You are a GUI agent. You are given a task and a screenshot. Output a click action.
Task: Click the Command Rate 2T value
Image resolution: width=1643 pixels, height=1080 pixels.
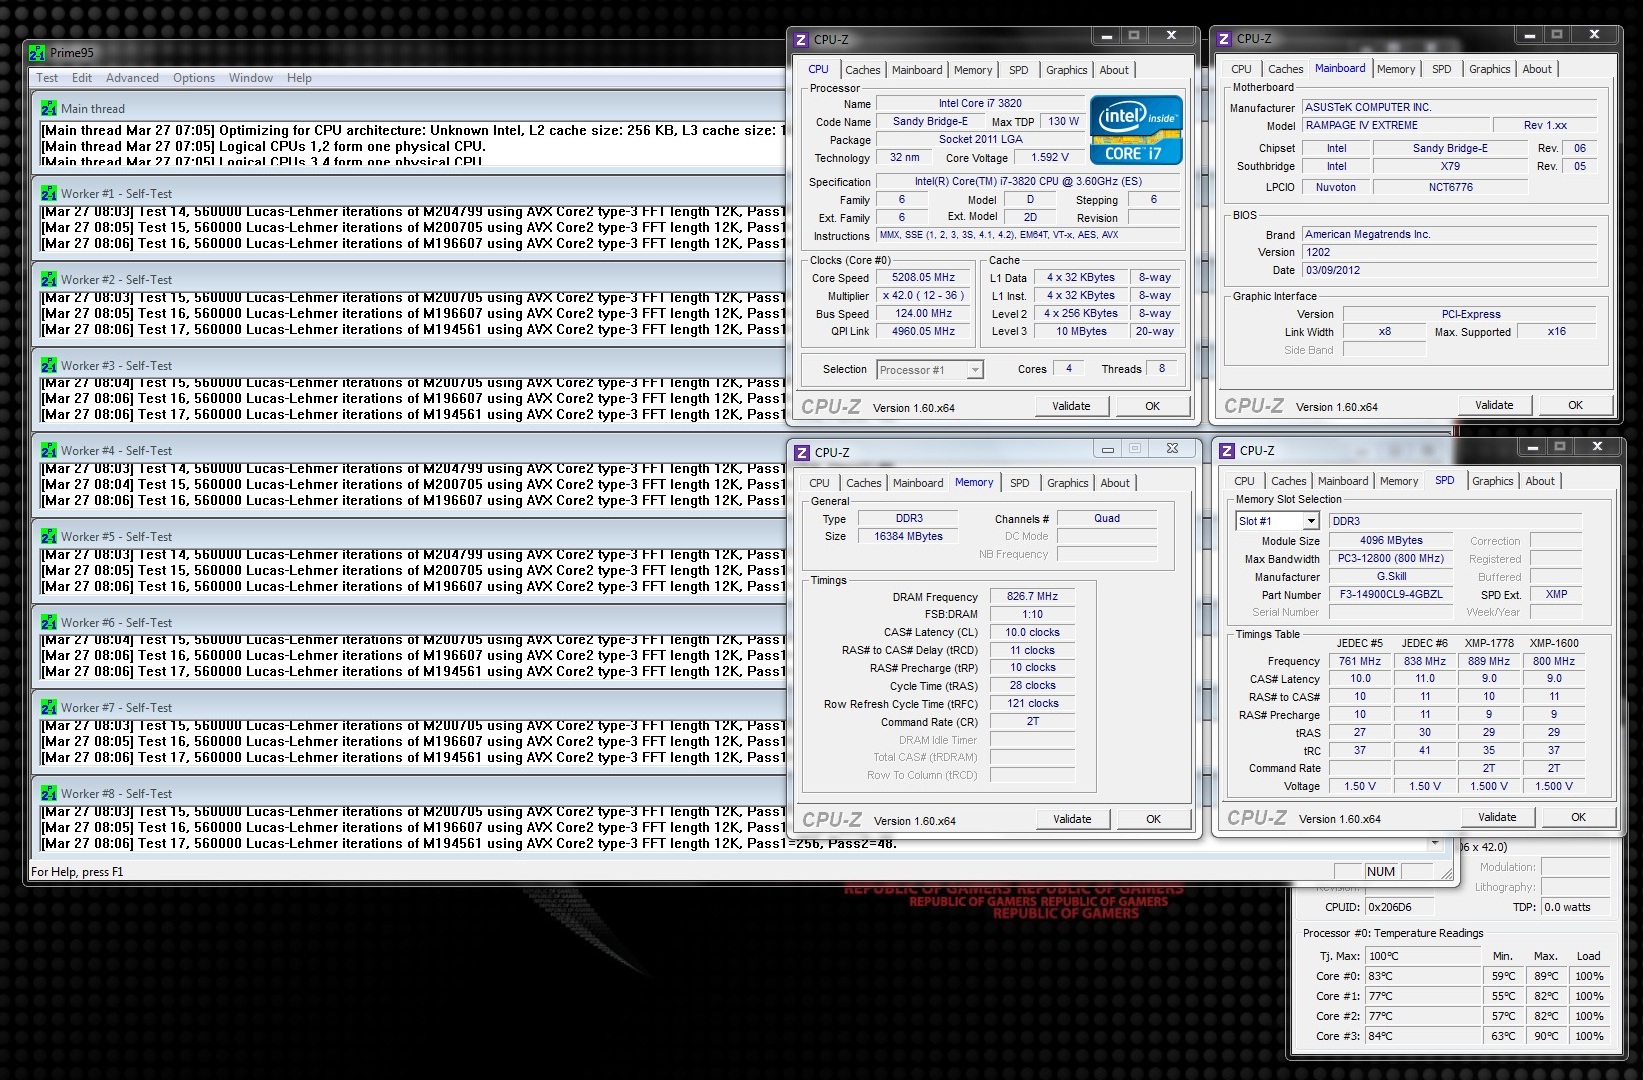[1032, 721]
